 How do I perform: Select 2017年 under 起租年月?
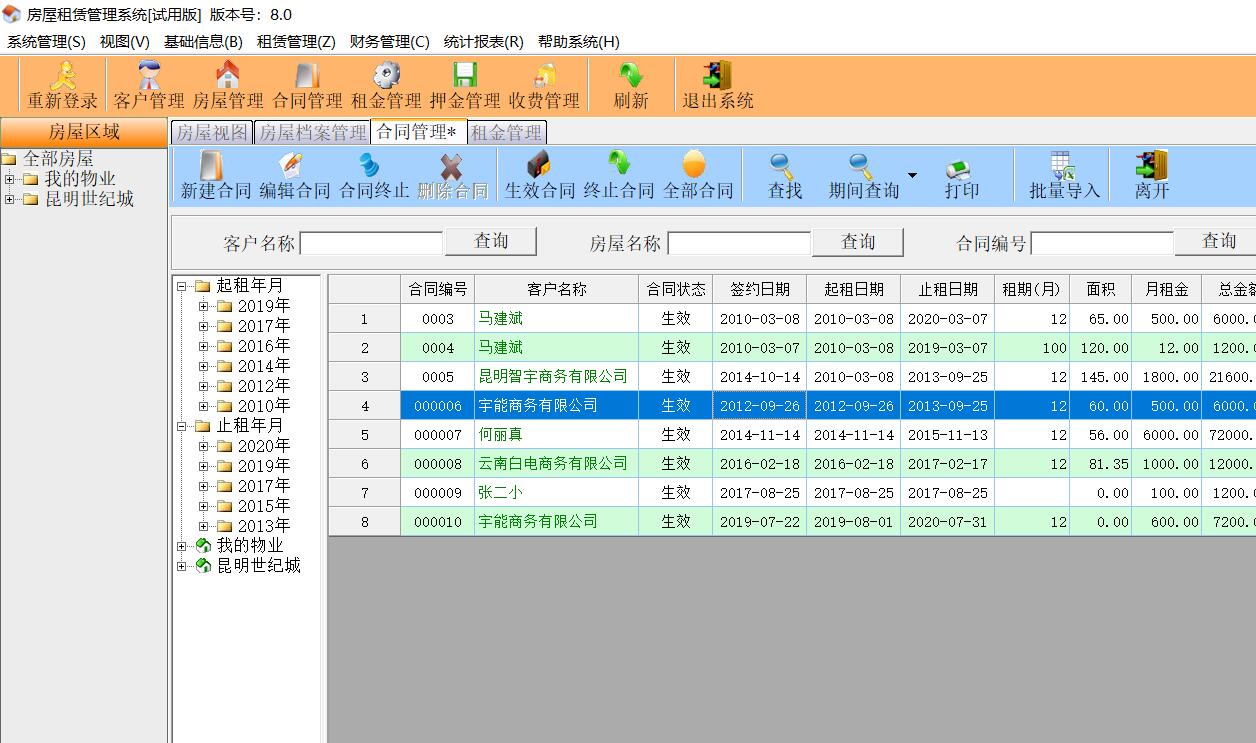point(264,326)
